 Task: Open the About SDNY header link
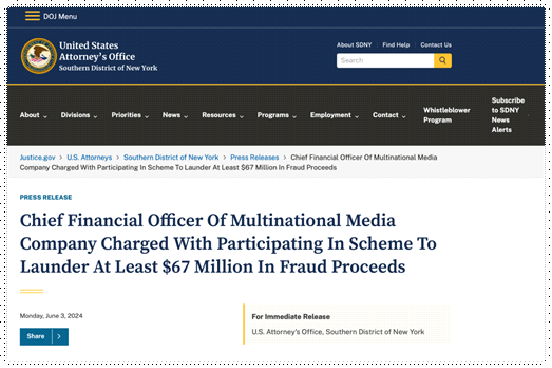[x=354, y=45]
